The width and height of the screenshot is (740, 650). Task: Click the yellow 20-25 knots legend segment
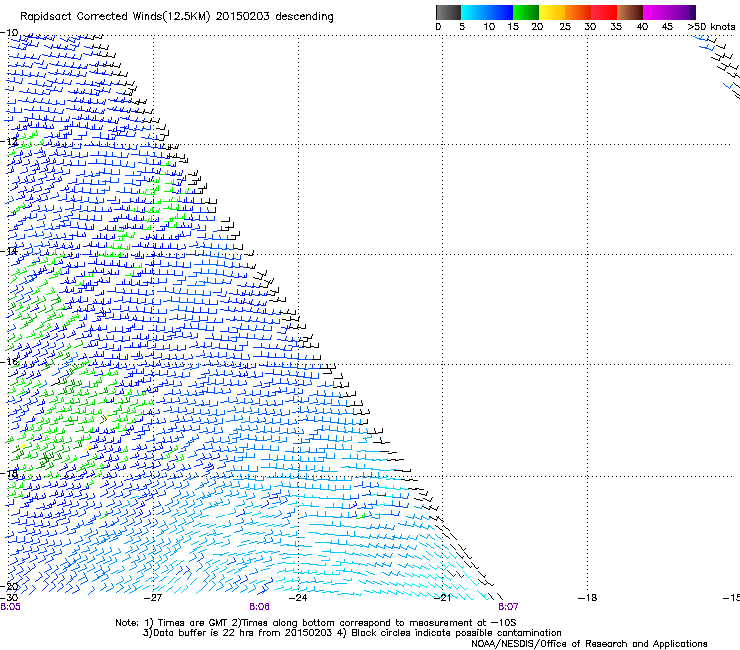click(x=552, y=12)
